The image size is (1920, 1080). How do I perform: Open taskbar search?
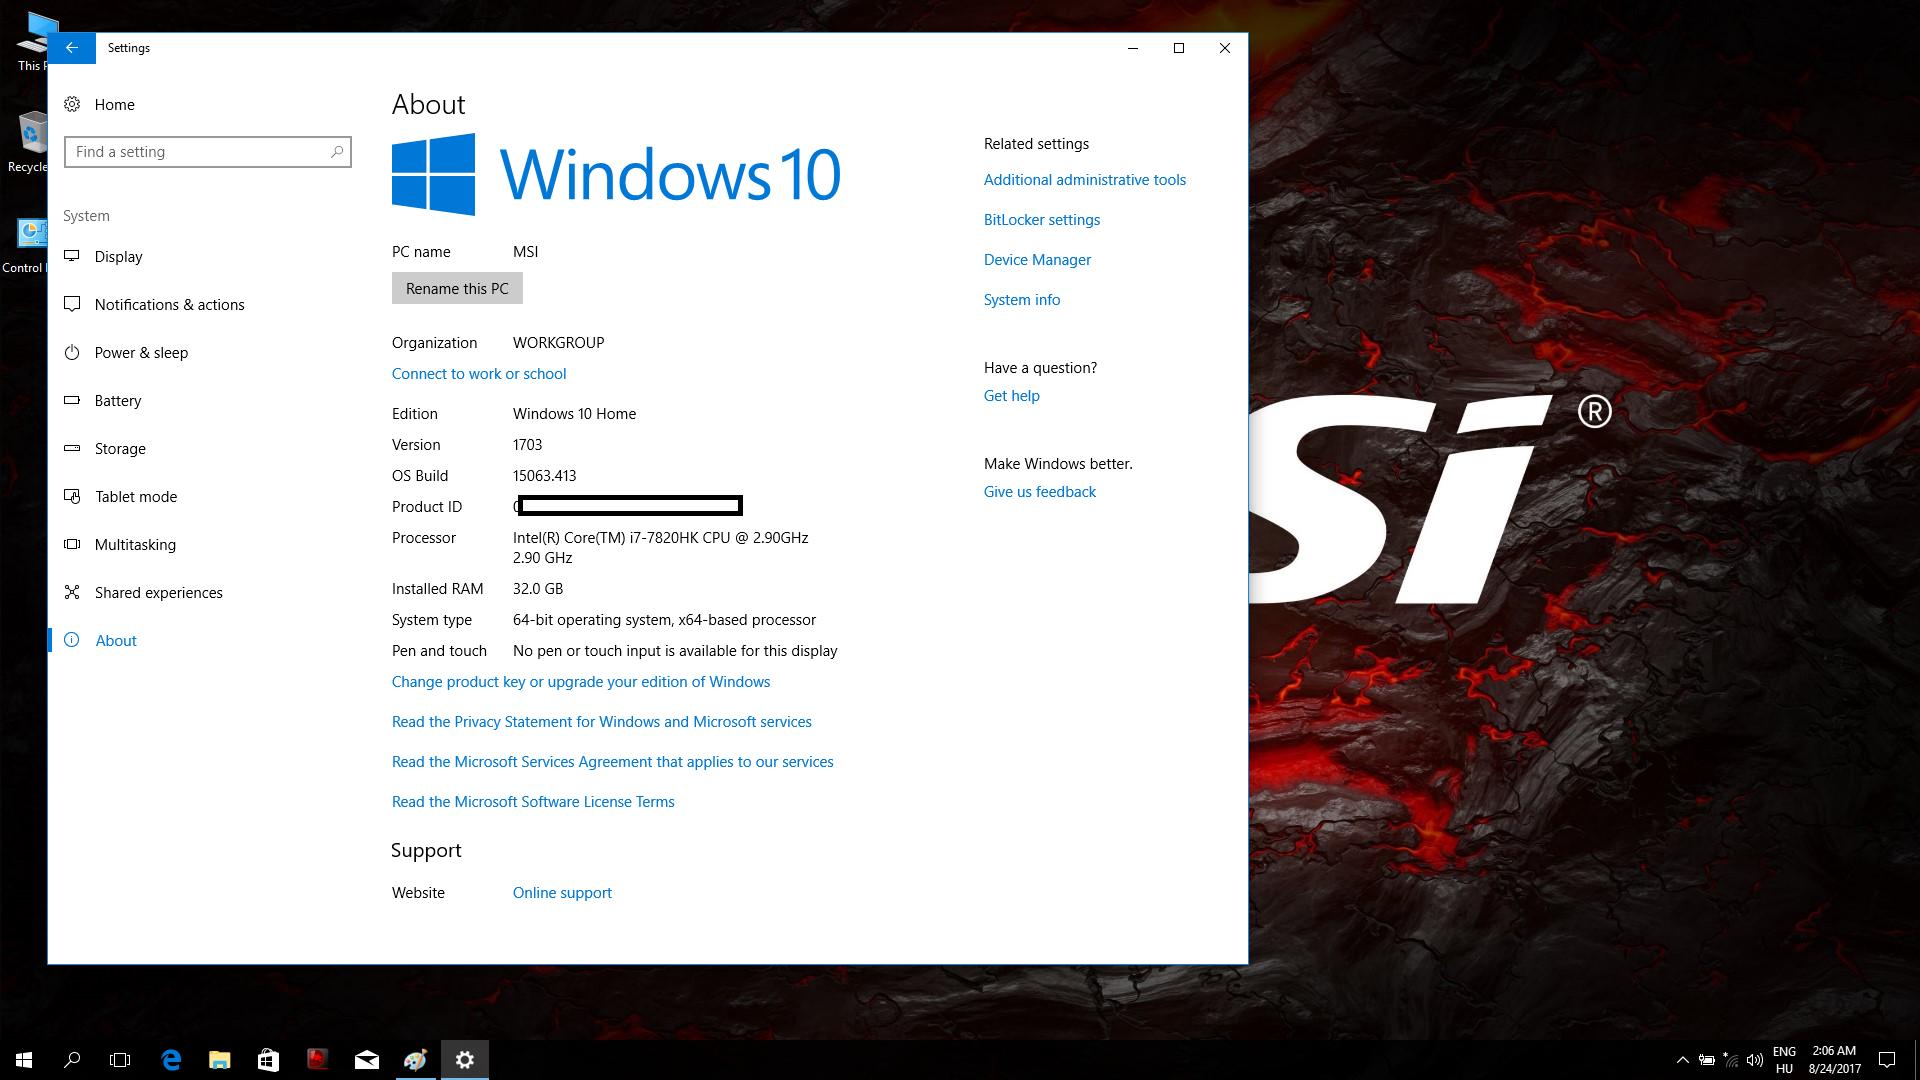tap(72, 1060)
